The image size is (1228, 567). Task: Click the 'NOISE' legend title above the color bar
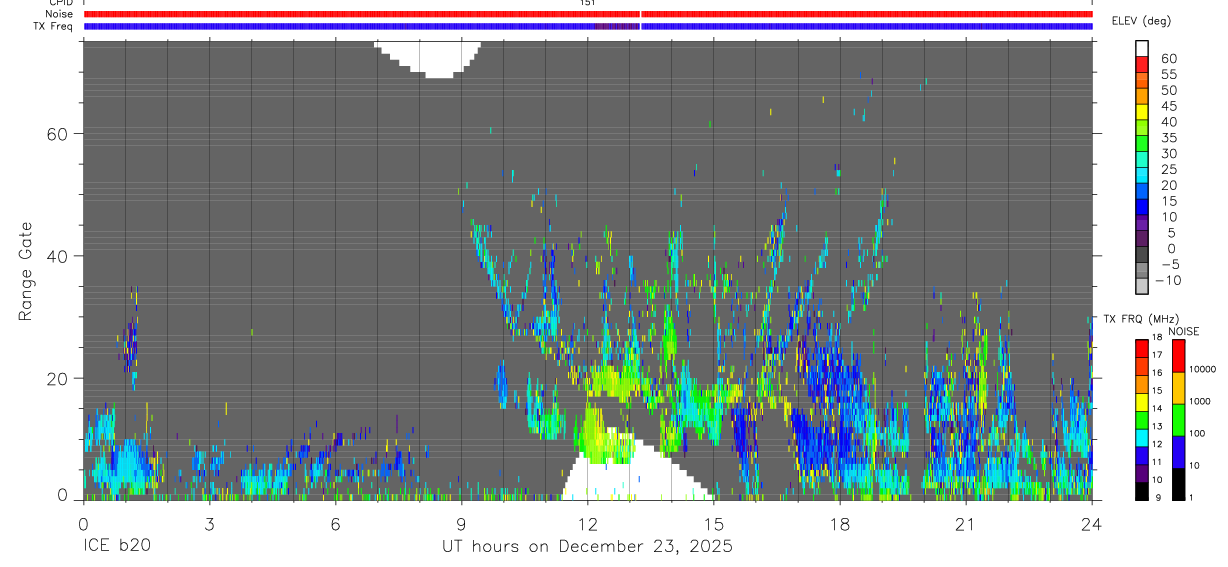point(1184,331)
